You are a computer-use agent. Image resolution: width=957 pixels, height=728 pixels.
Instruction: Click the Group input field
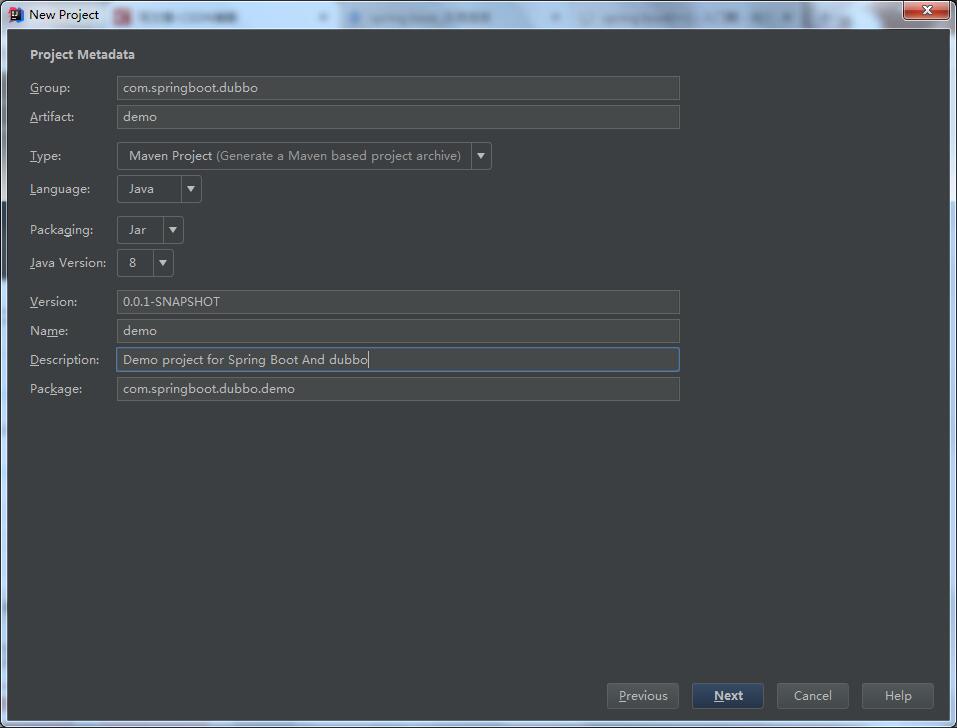pyautogui.click(x=398, y=88)
